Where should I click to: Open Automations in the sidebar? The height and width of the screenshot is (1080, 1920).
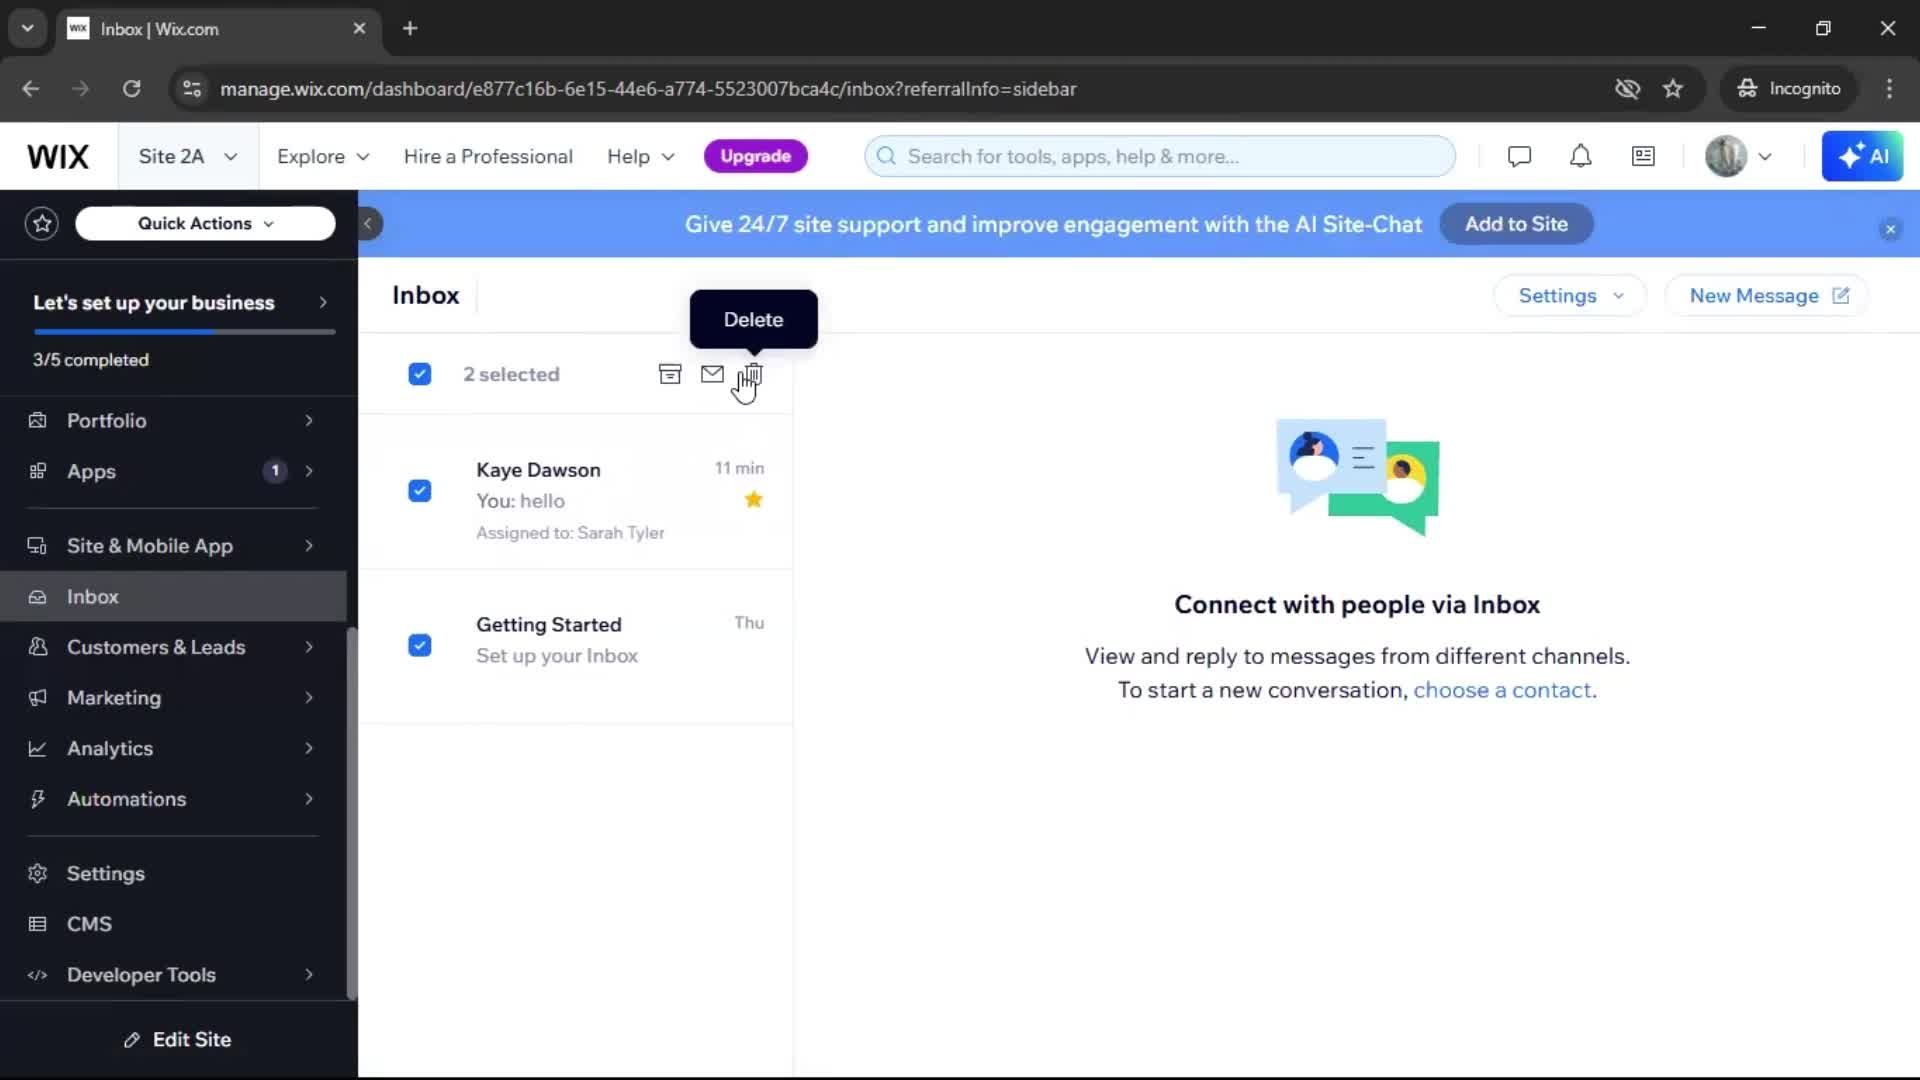tap(173, 799)
